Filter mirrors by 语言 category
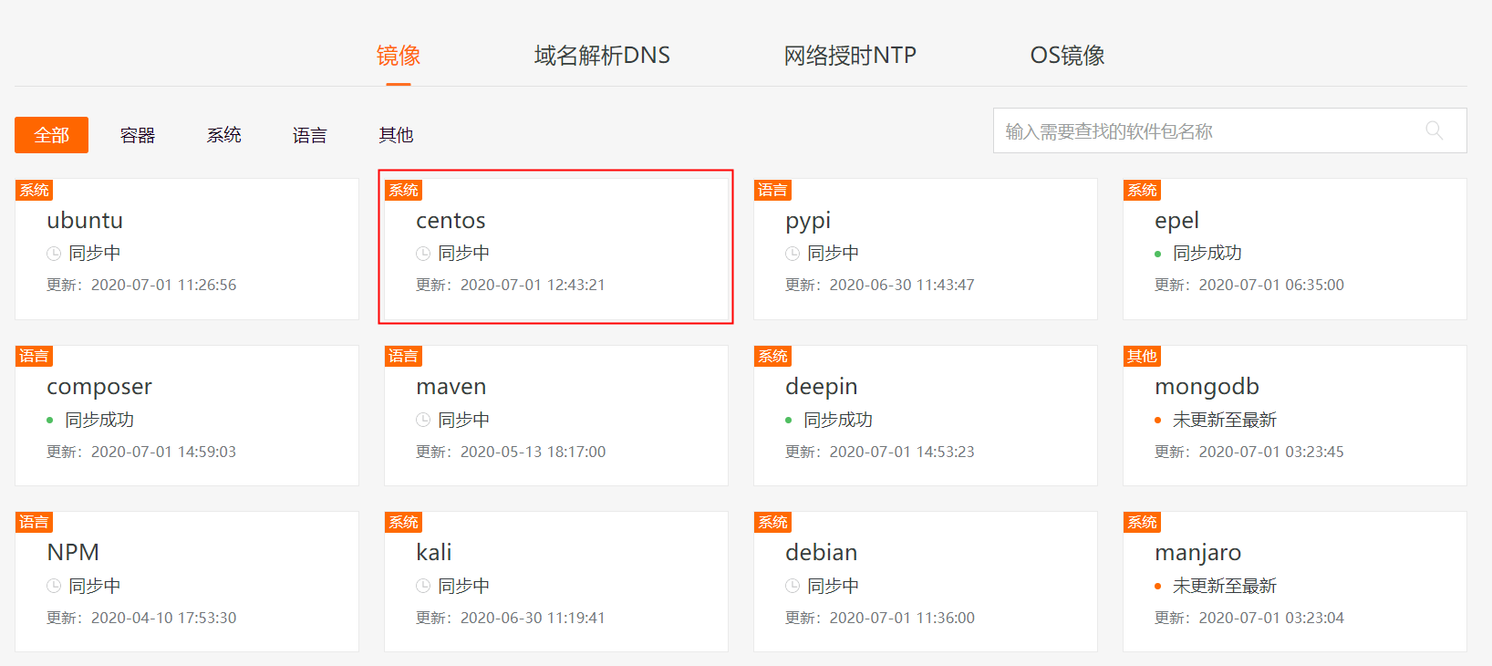 310,135
